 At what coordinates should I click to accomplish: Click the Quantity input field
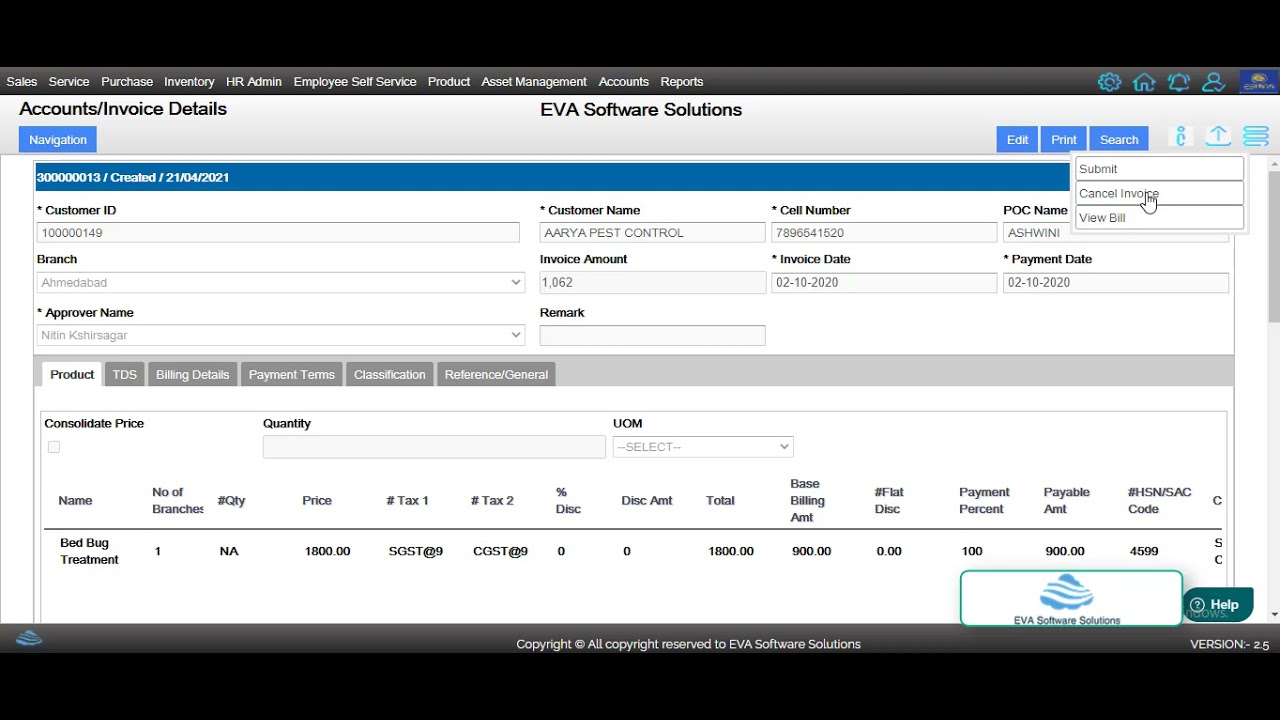(434, 447)
